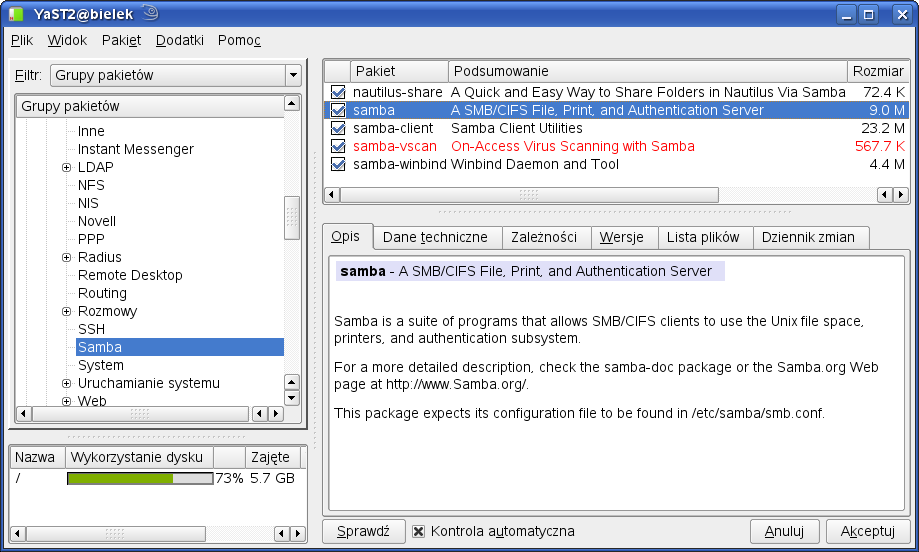Click rightmost arrow of disk usage scrollbar

coord(298,534)
